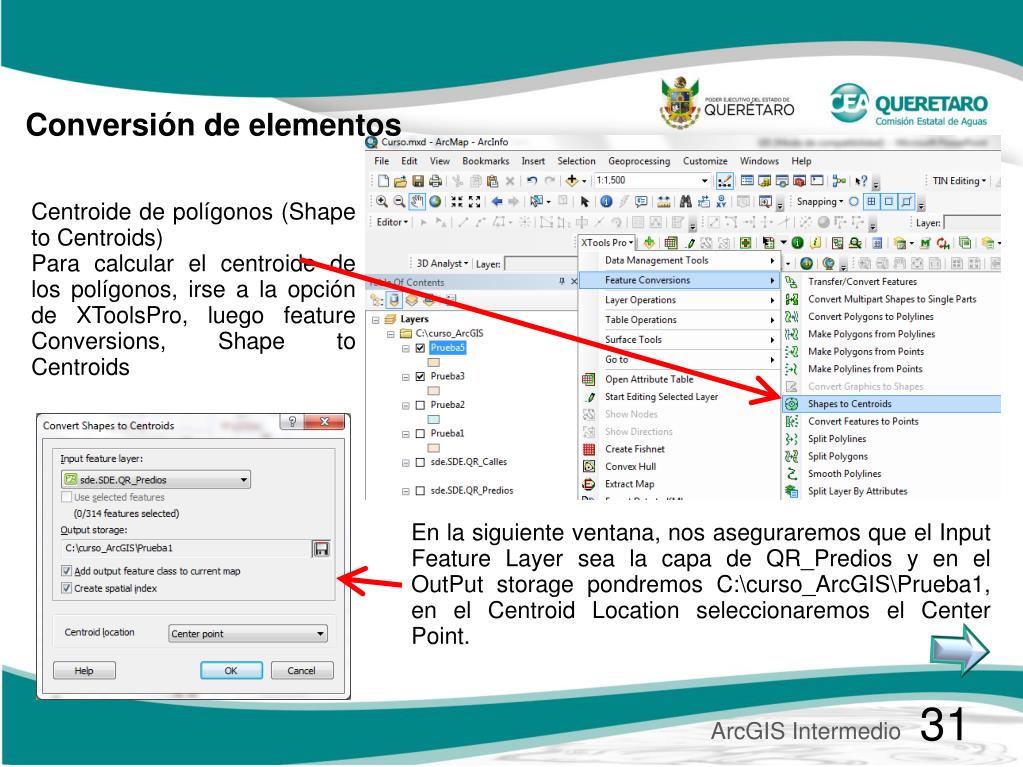Choose Shapes to Centroids menu item
The height and width of the screenshot is (767, 1023).
pos(891,404)
